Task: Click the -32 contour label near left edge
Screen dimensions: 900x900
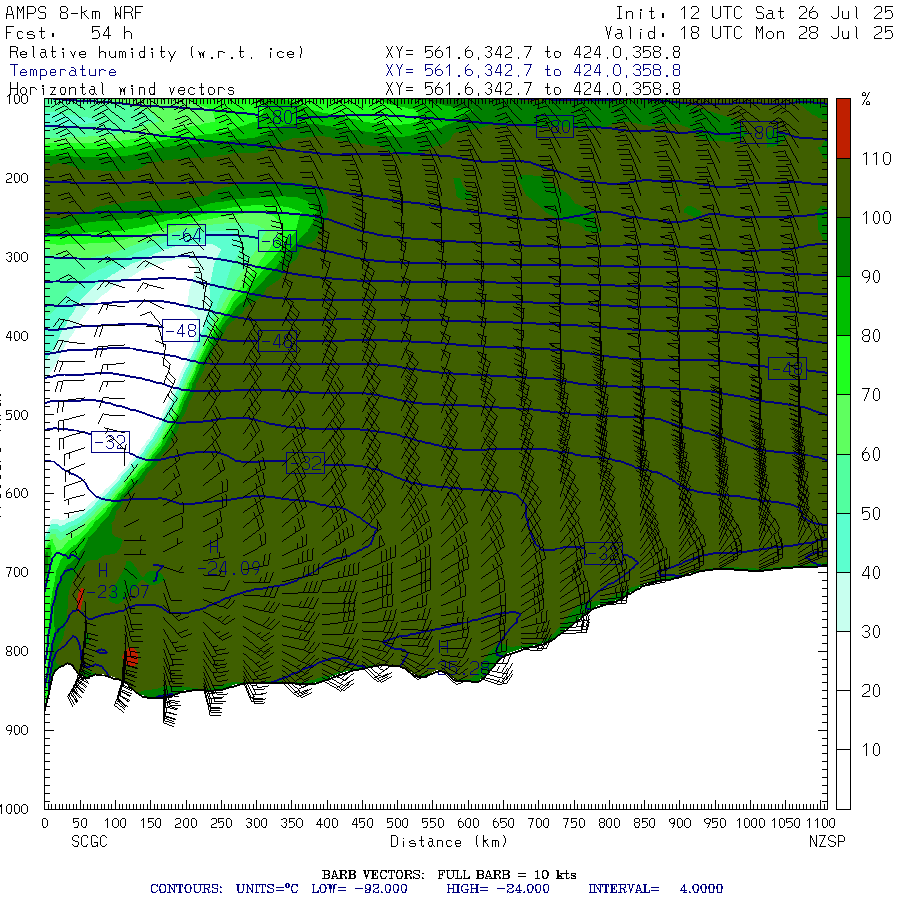Action: tap(110, 442)
